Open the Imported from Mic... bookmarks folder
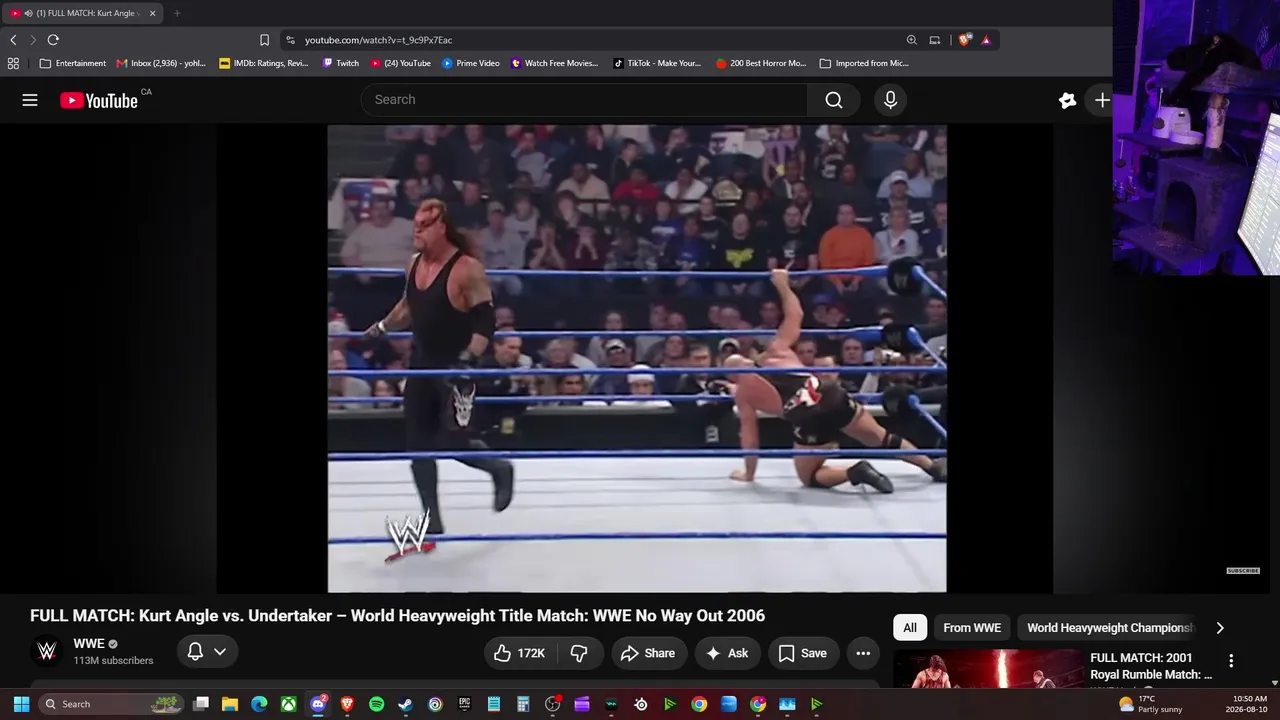 (x=864, y=63)
